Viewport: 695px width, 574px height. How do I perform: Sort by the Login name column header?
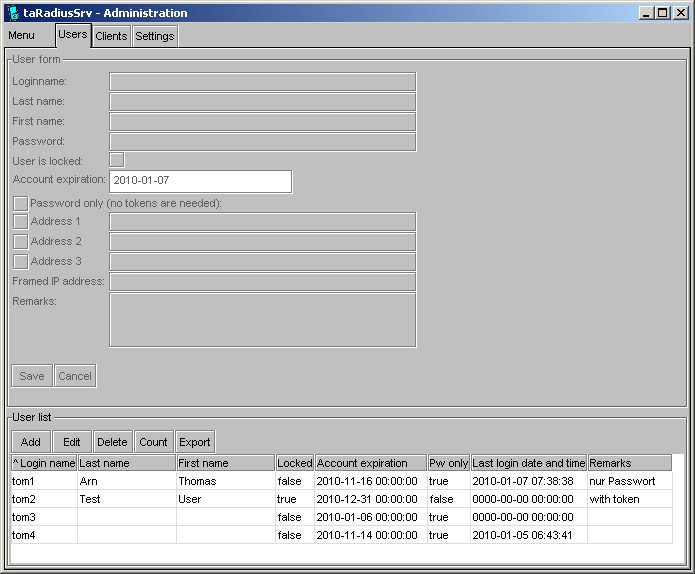click(x=44, y=463)
